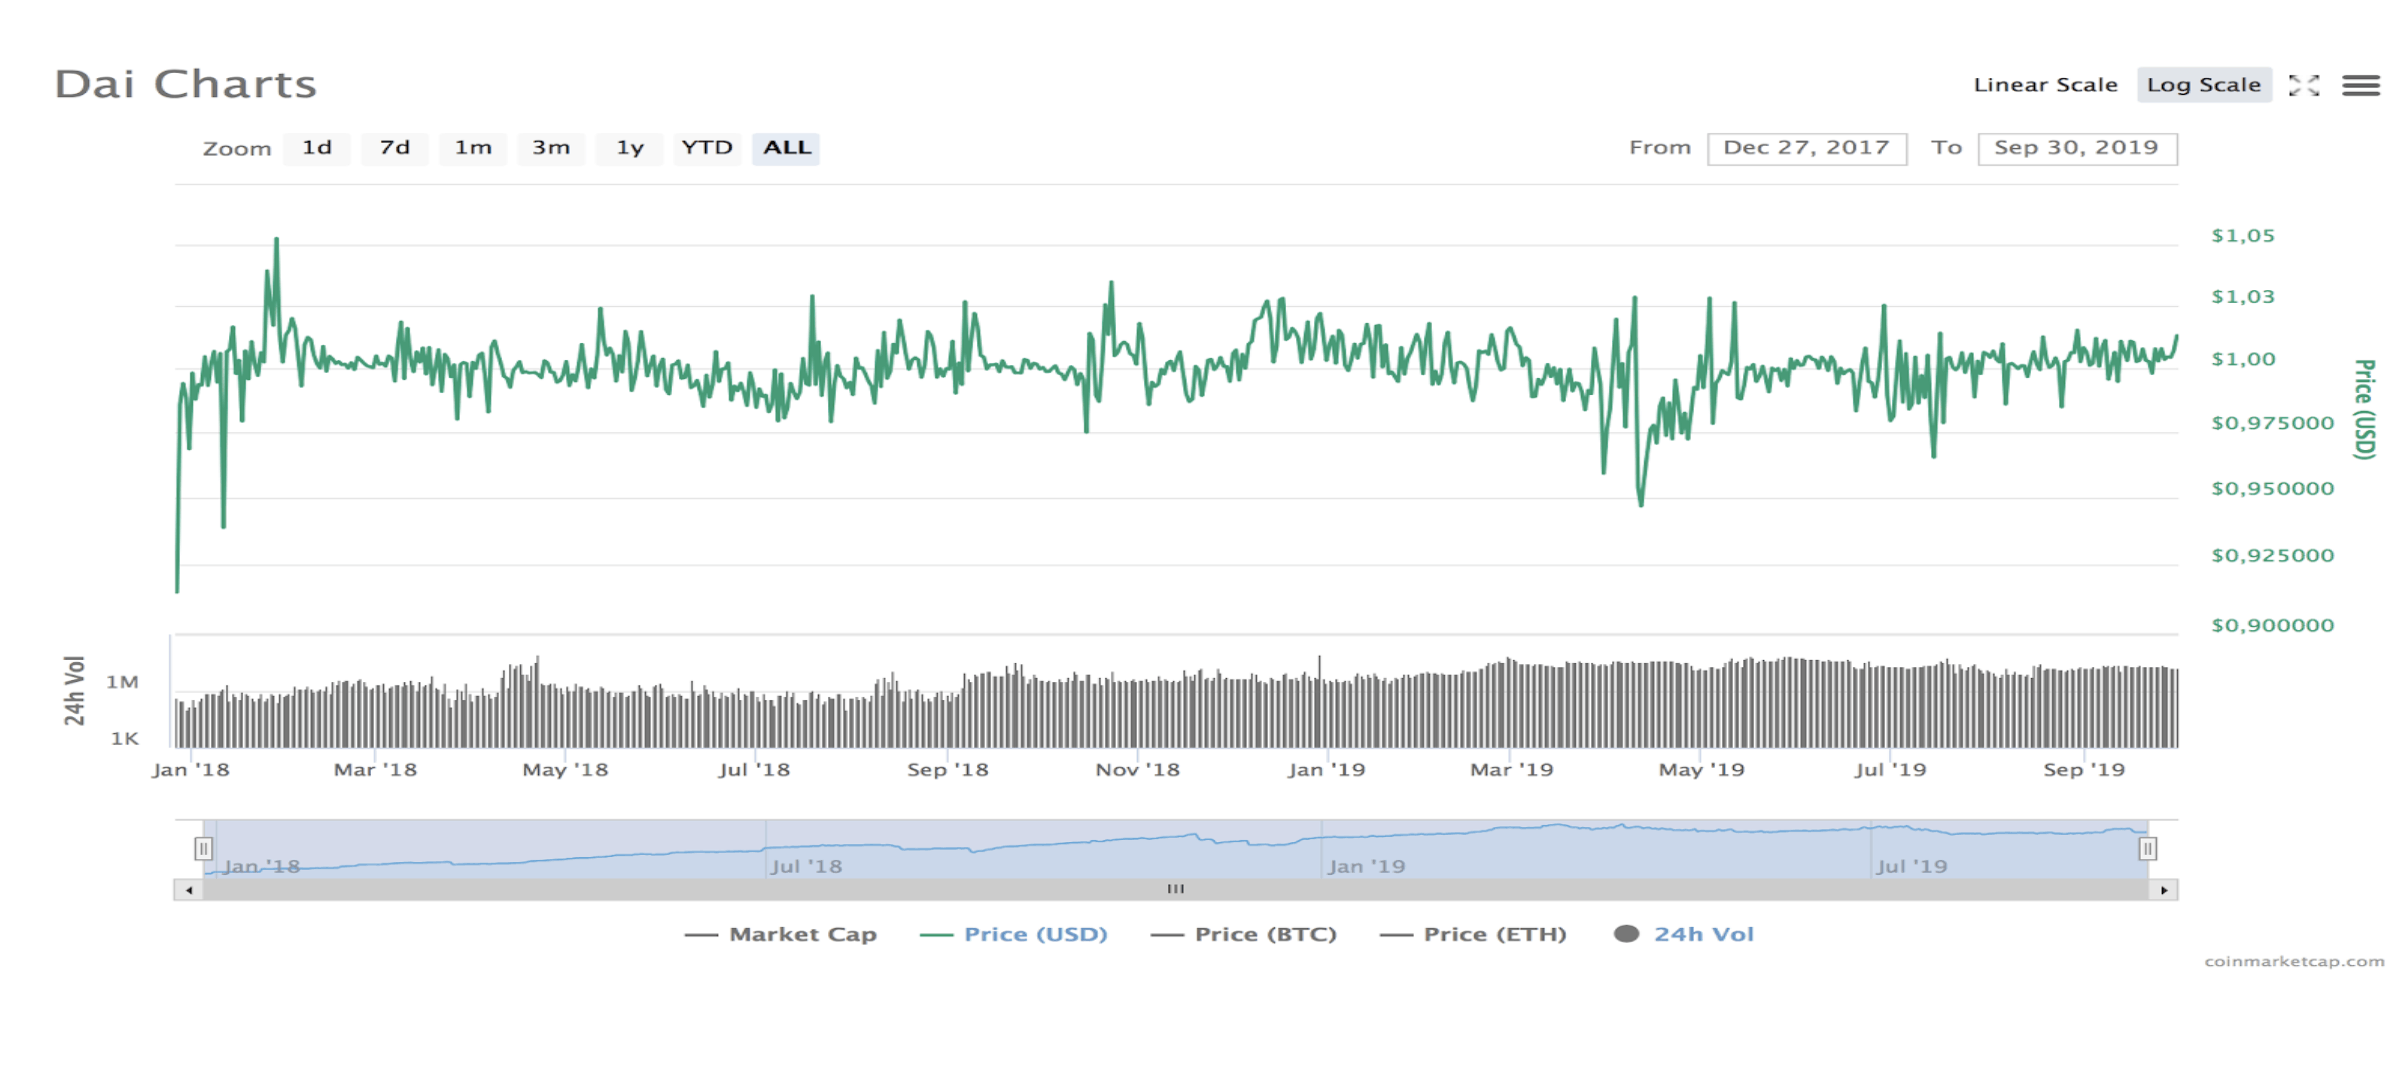Image resolution: width=2400 pixels, height=1090 pixels.
Task: Switch to Log Scale
Action: coord(2204,85)
